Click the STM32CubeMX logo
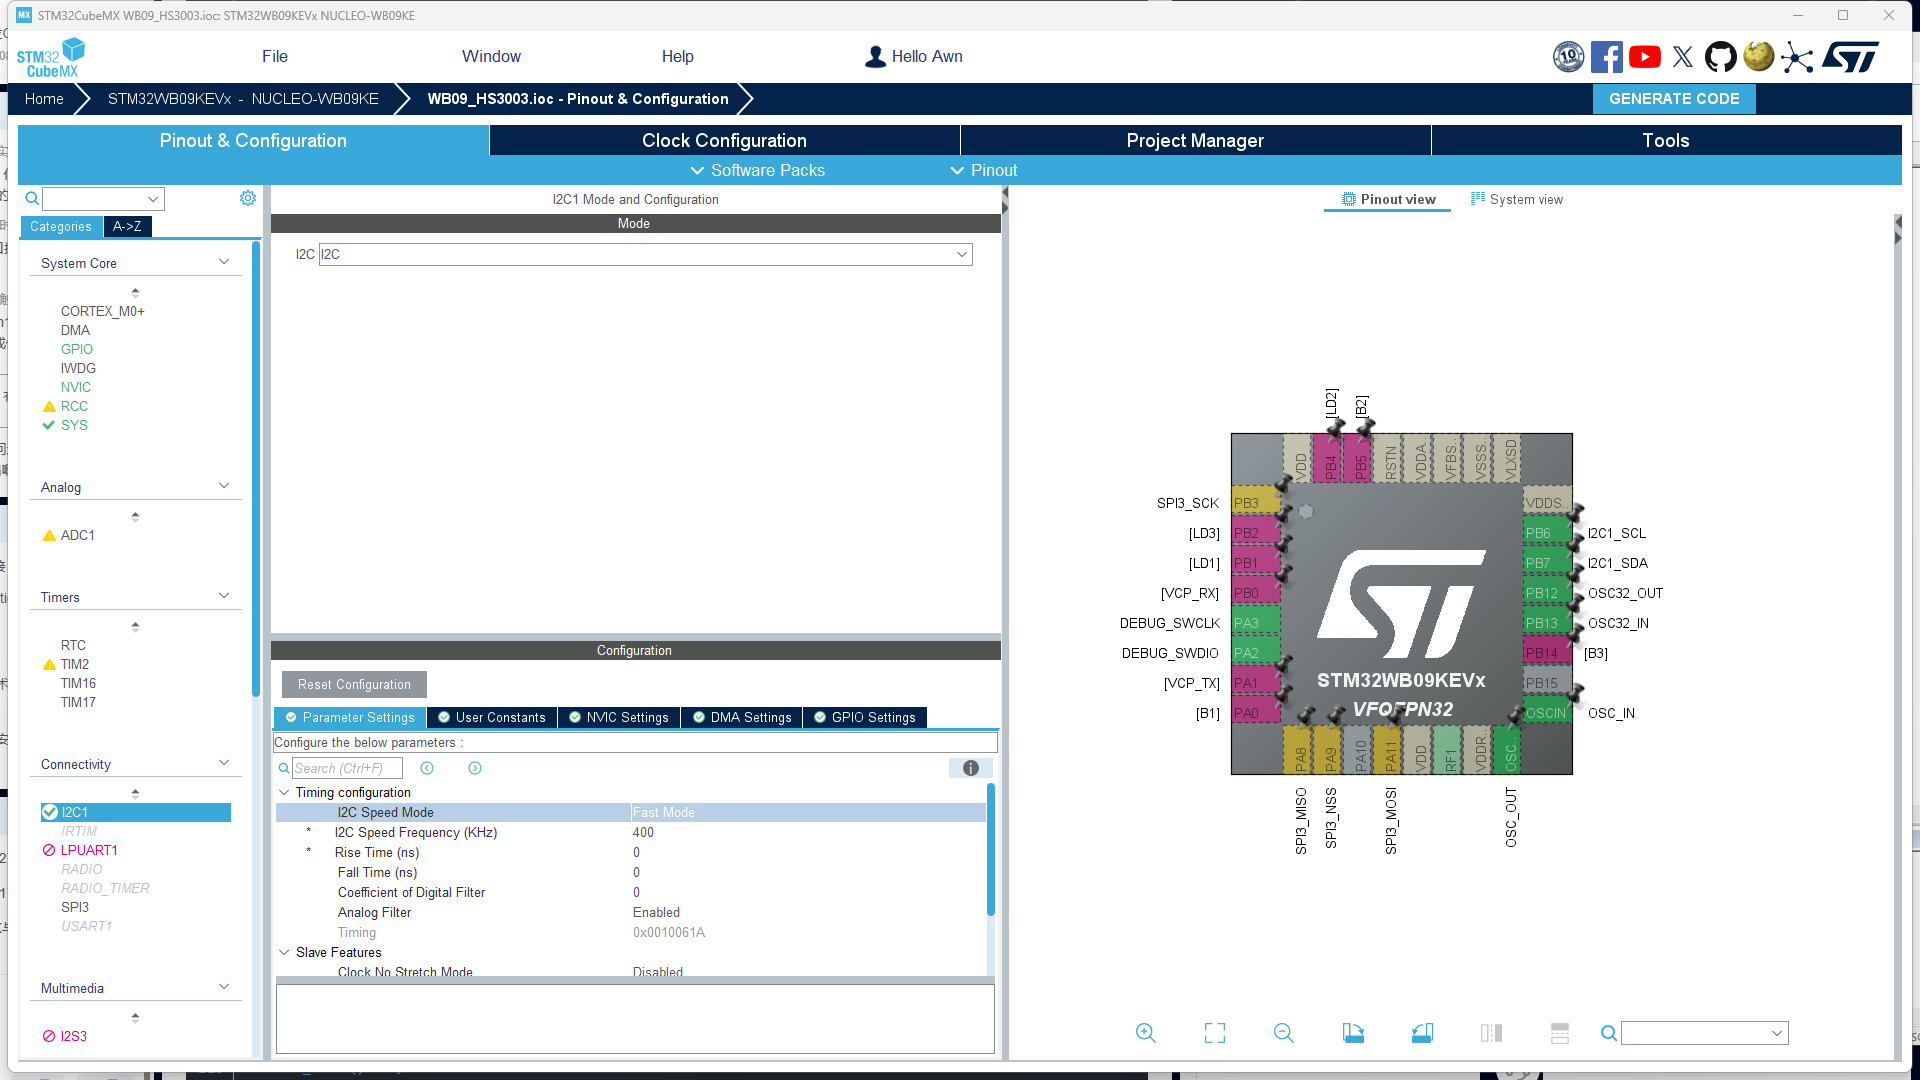1920x1080 pixels. tap(51, 57)
